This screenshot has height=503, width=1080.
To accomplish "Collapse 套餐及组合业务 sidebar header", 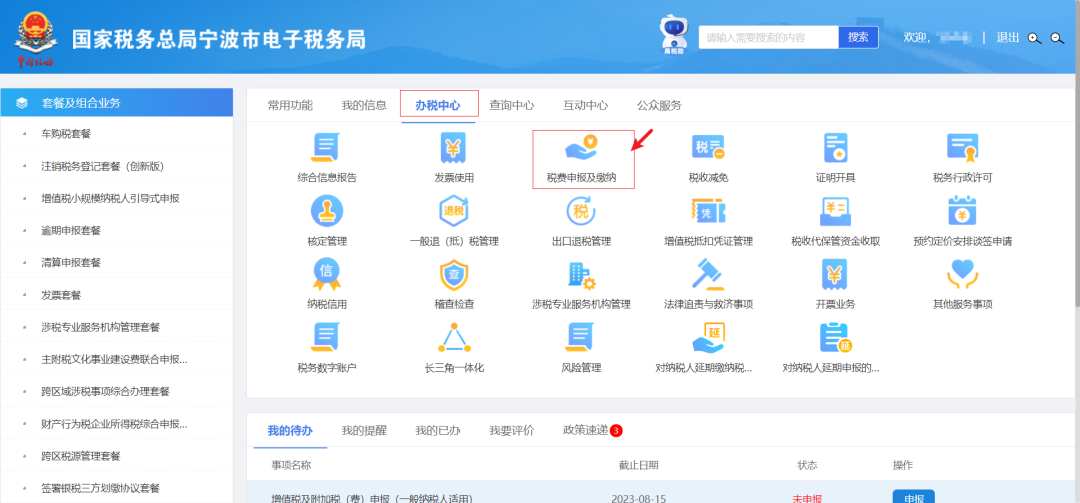I will tap(116, 103).
